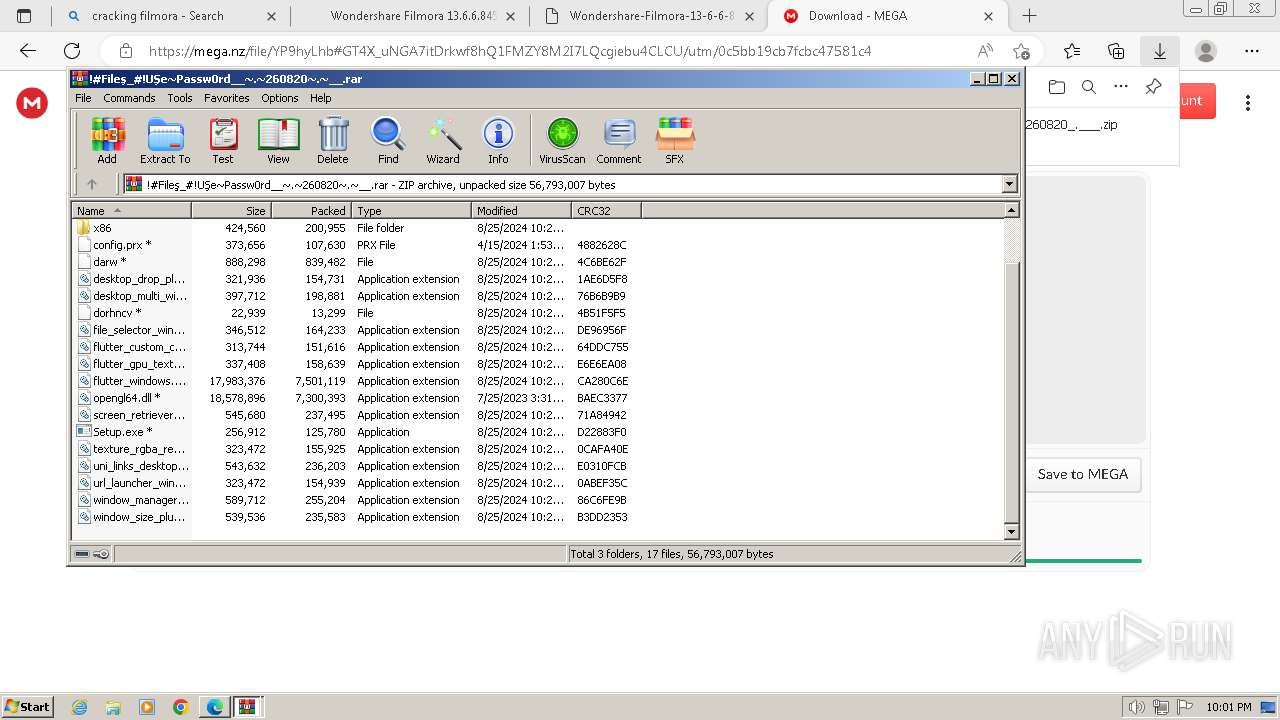Click the volume tray icon
The height and width of the screenshot is (720, 1280).
point(1136,707)
